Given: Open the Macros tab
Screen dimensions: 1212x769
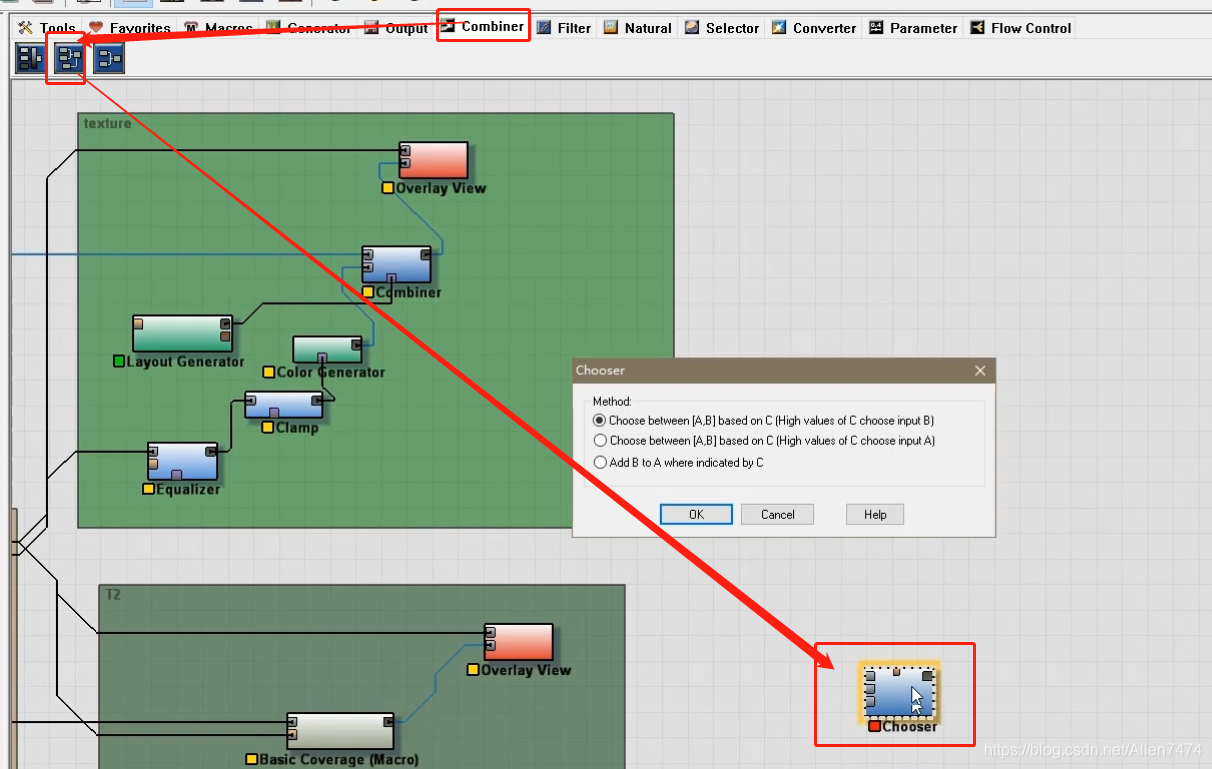Looking at the screenshot, I should [x=217, y=28].
